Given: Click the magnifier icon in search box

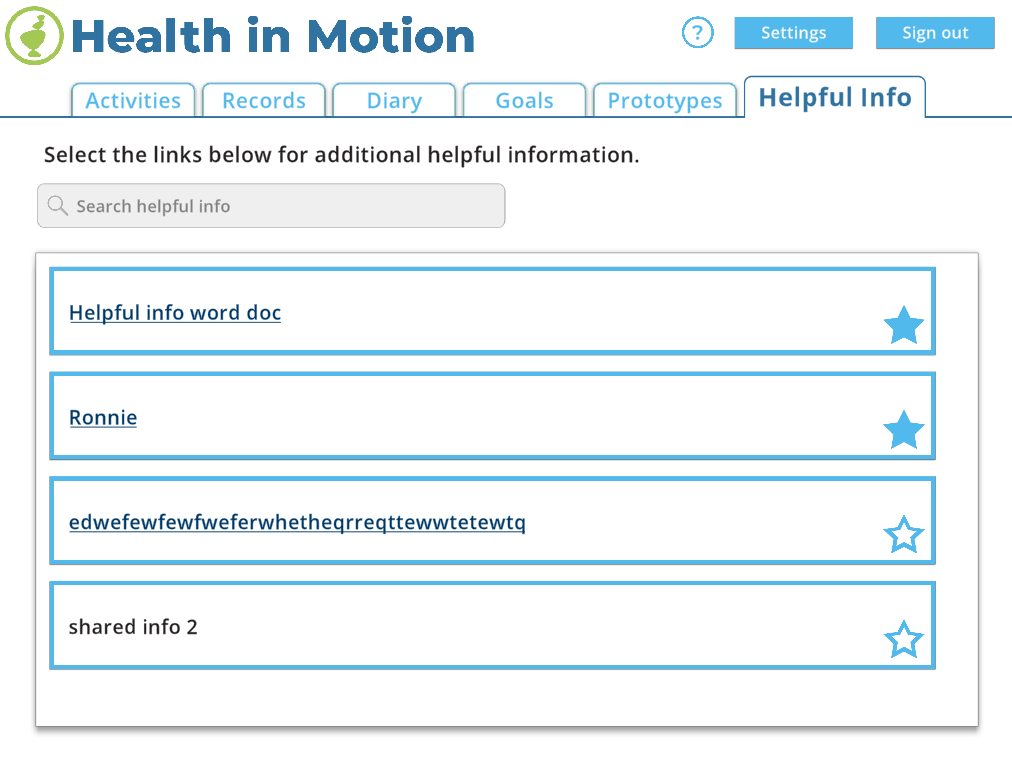Looking at the screenshot, I should click(x=58, y=206).
